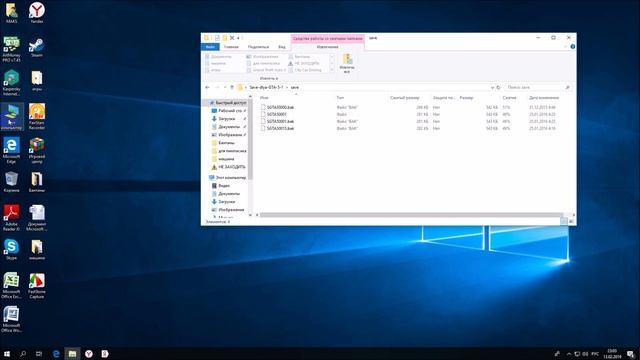This screenshot has height=360, width=640.
Task: Open the Steam desktop shortcut
Action: coord(37,47)
